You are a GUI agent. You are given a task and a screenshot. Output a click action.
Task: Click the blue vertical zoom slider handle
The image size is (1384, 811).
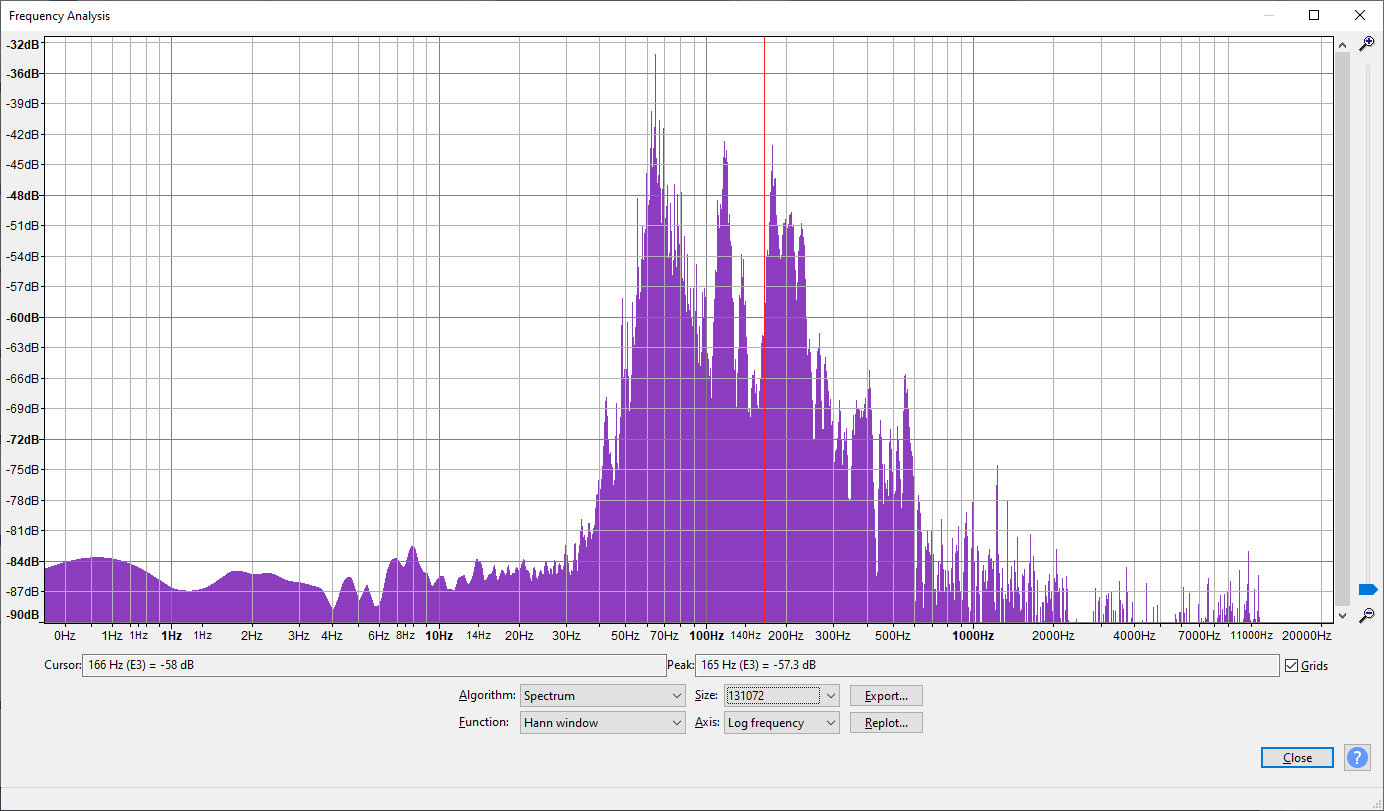1367,590
